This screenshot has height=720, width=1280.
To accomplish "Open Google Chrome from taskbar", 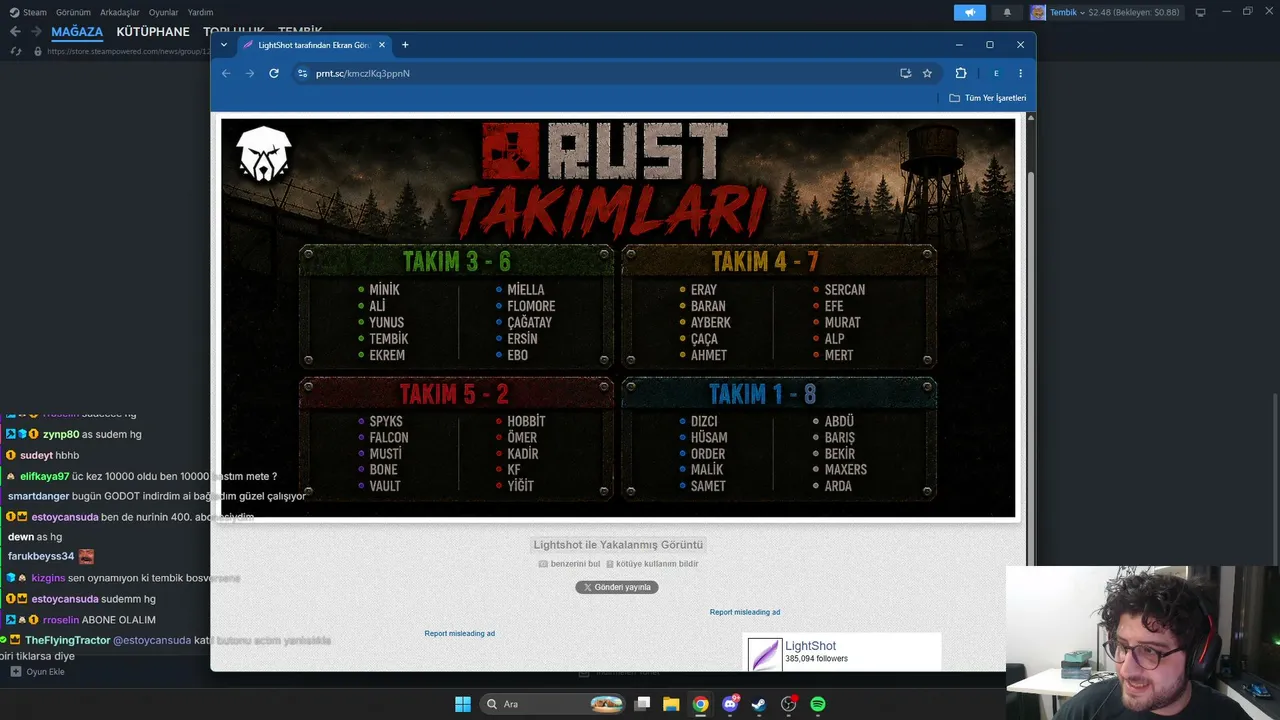I will coord(701,704).
